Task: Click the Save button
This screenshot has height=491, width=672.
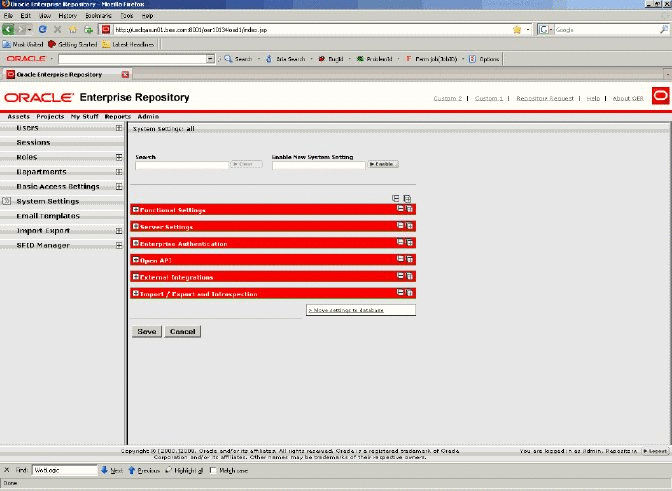Action: [x=147, y=331]
